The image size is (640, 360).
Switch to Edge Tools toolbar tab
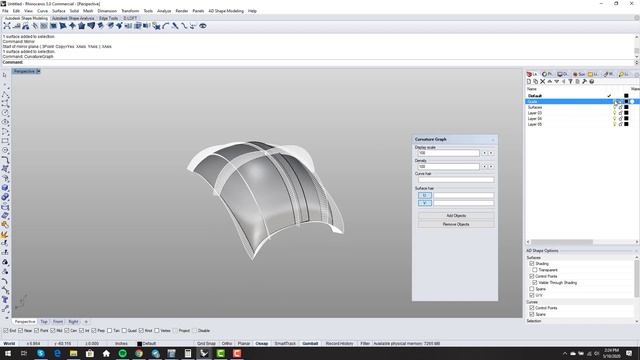109,18
